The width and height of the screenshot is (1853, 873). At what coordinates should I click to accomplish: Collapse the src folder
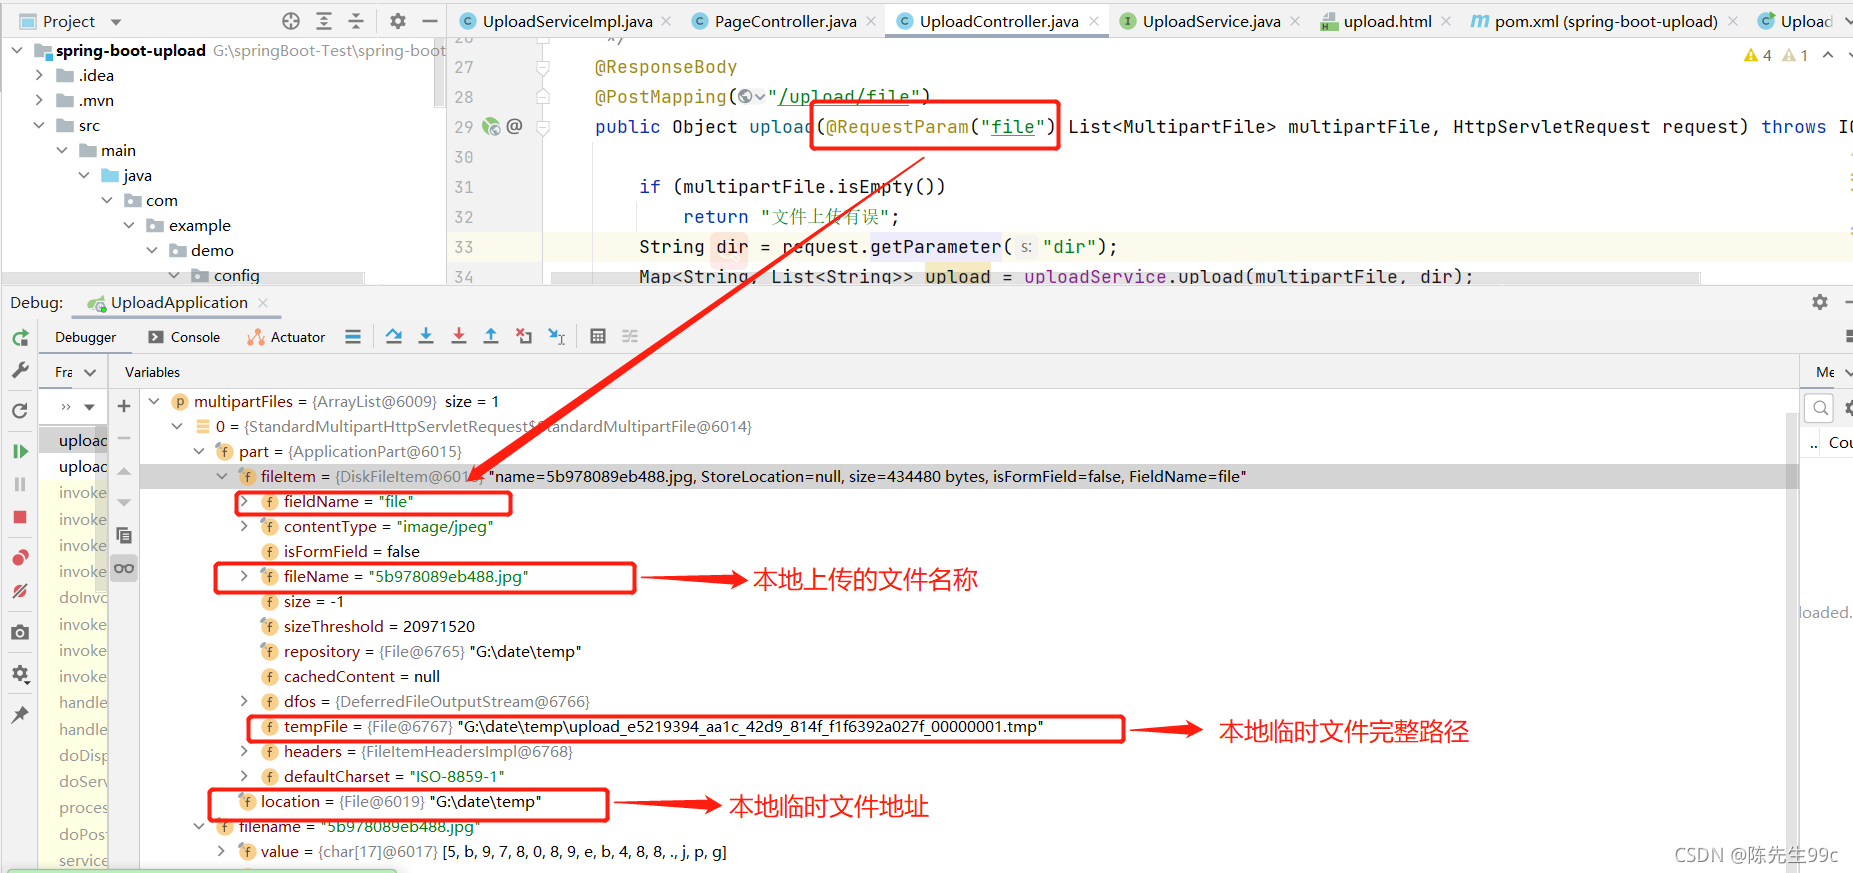39,125
